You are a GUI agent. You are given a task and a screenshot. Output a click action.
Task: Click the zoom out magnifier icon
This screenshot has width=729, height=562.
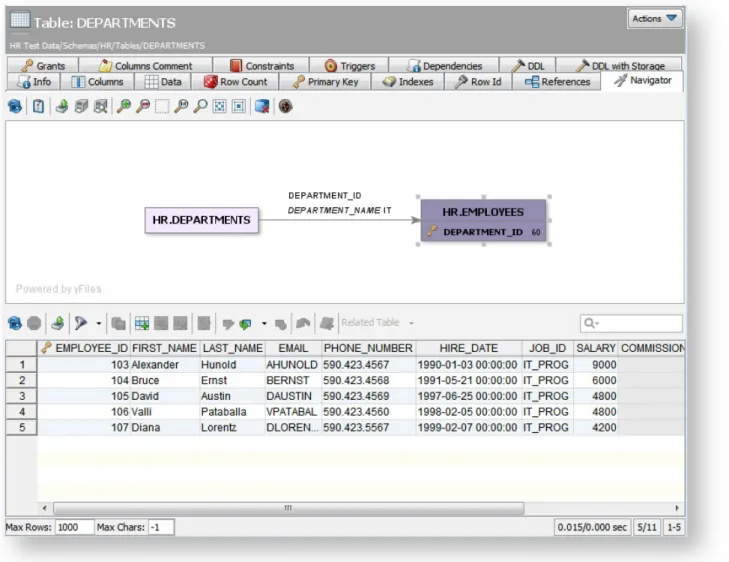pos(143,106)
